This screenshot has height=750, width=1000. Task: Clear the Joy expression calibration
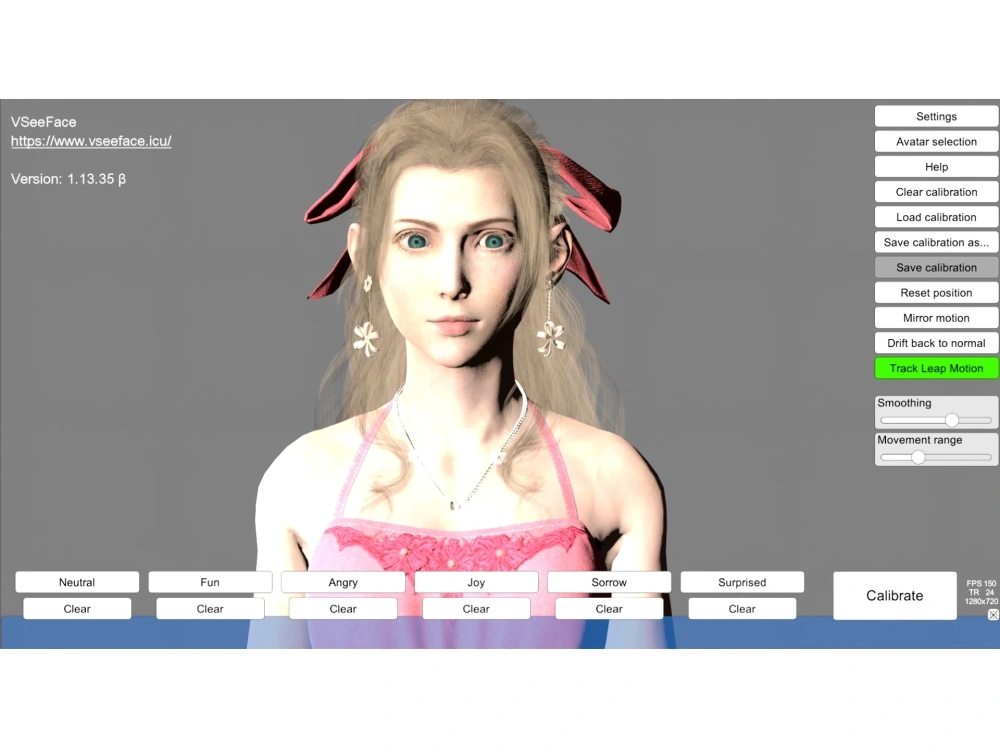476,609
